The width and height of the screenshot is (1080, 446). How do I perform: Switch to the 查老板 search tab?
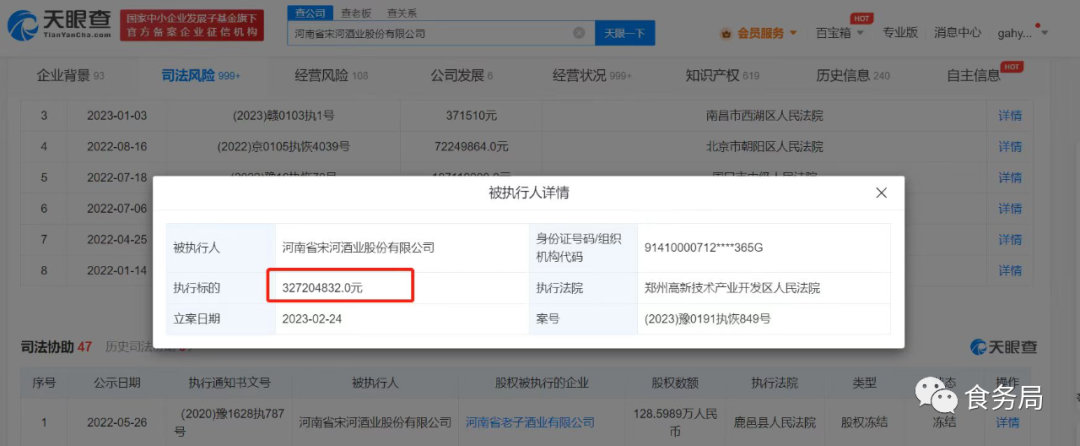(355, 12)
